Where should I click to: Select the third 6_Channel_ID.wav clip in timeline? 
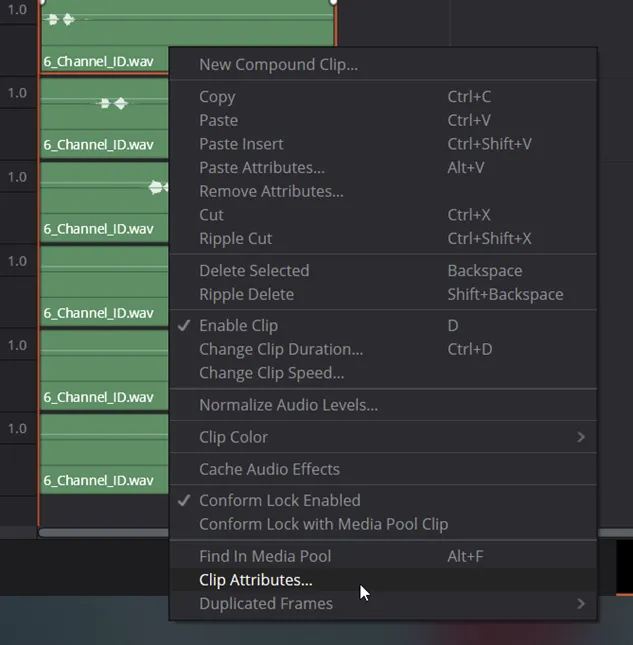point(104,202)
